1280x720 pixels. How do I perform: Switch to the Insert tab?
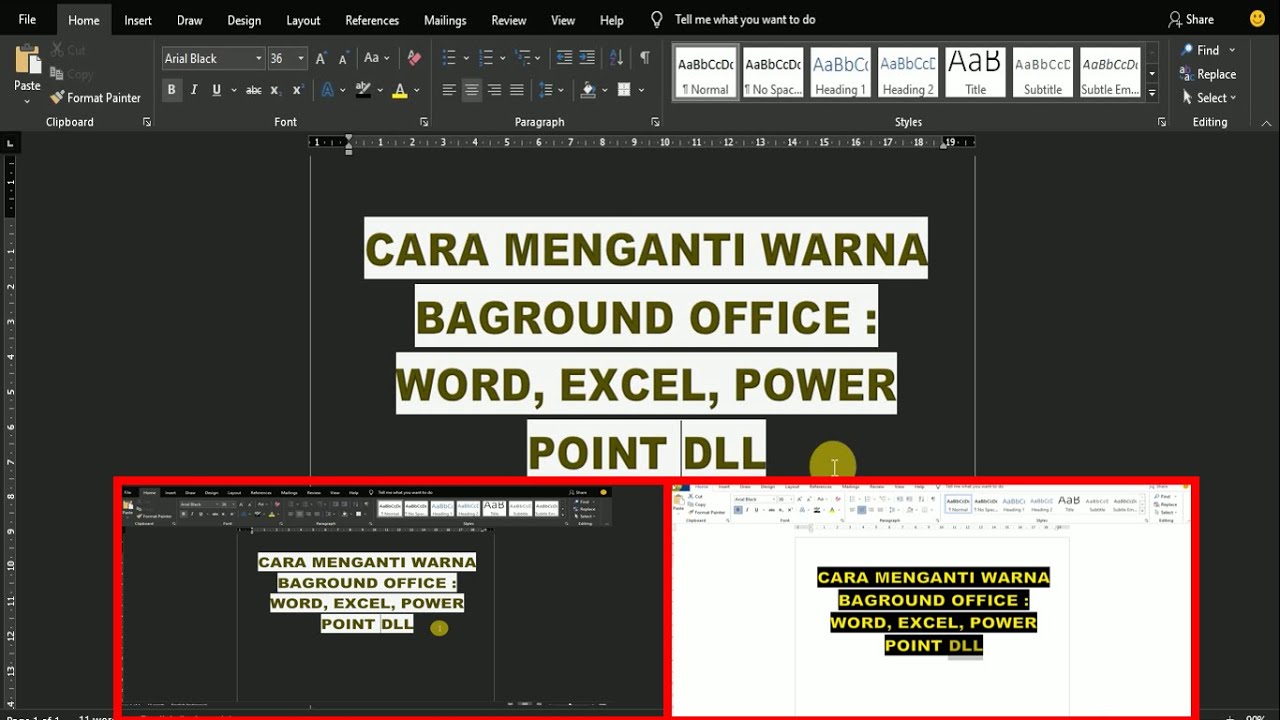138,20
